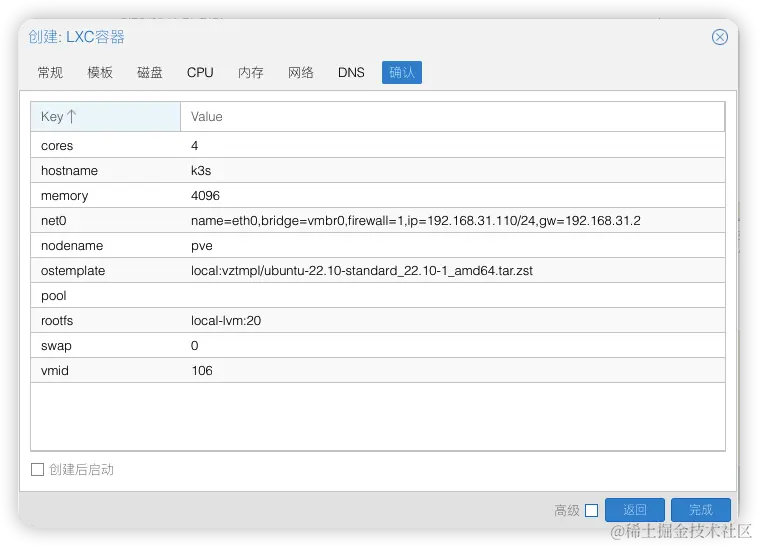Select the nodename key cell
758x546 pixels.
click(x=105, y=246)
